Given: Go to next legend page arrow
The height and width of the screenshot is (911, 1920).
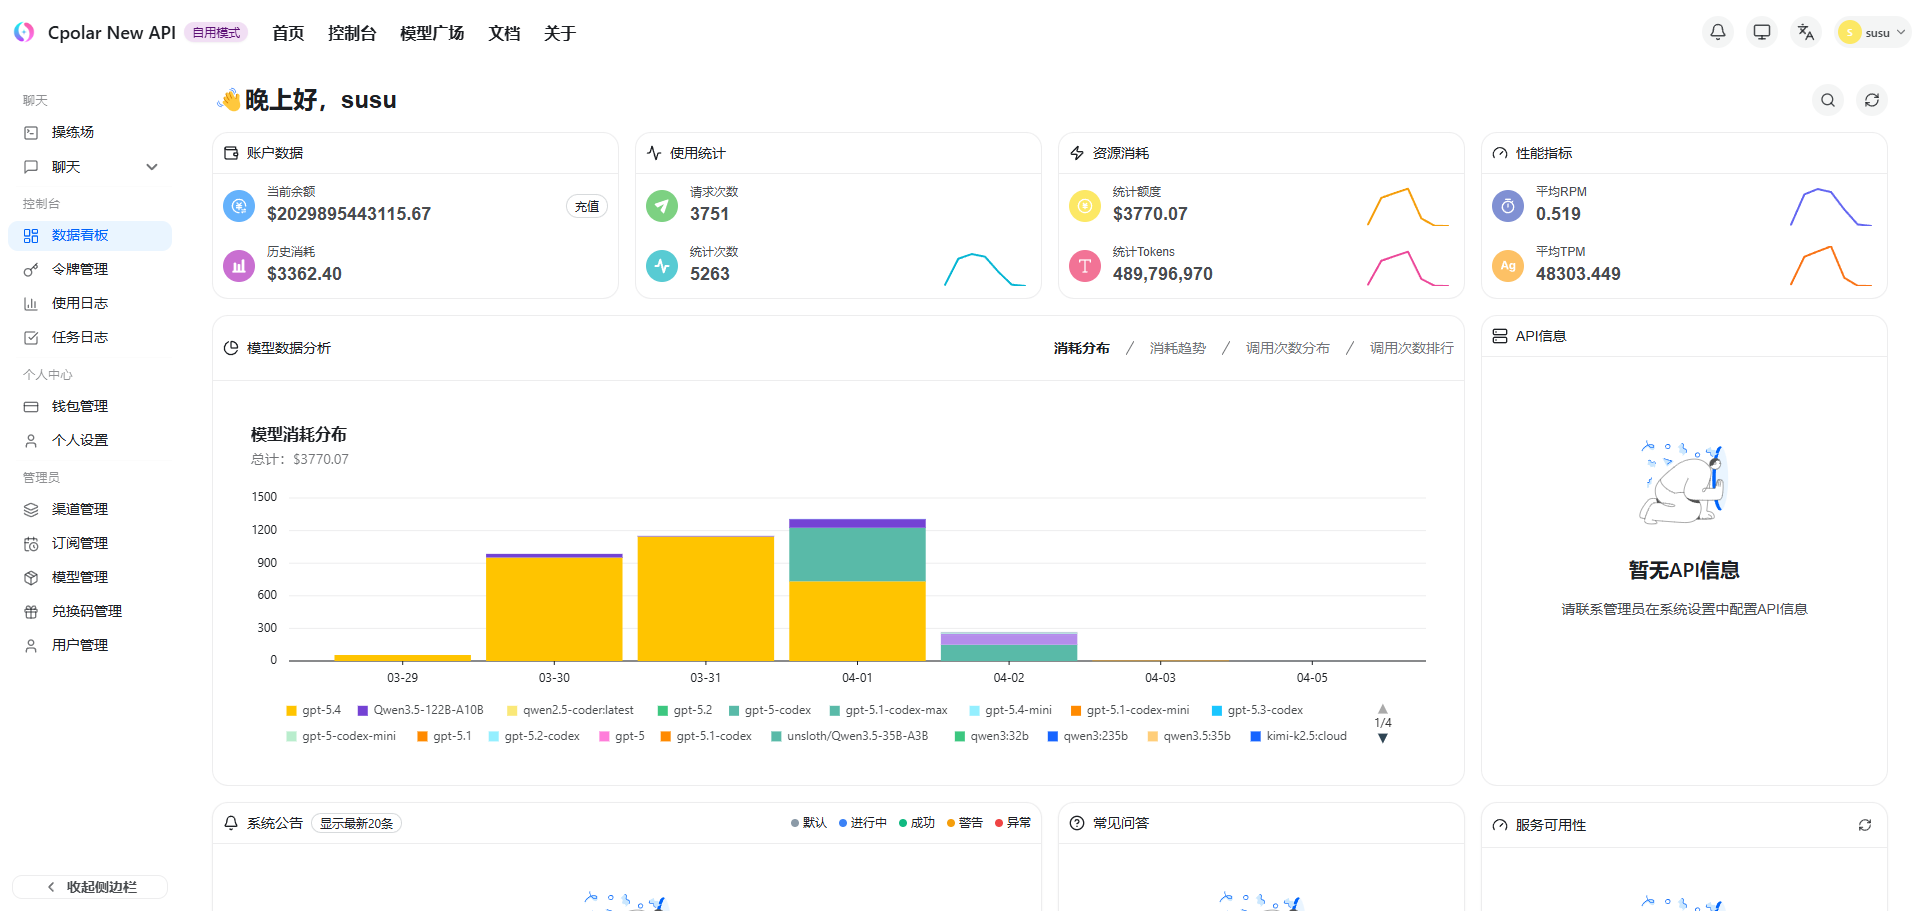Looking at the screenshot, I should (x=1382, y=738).
